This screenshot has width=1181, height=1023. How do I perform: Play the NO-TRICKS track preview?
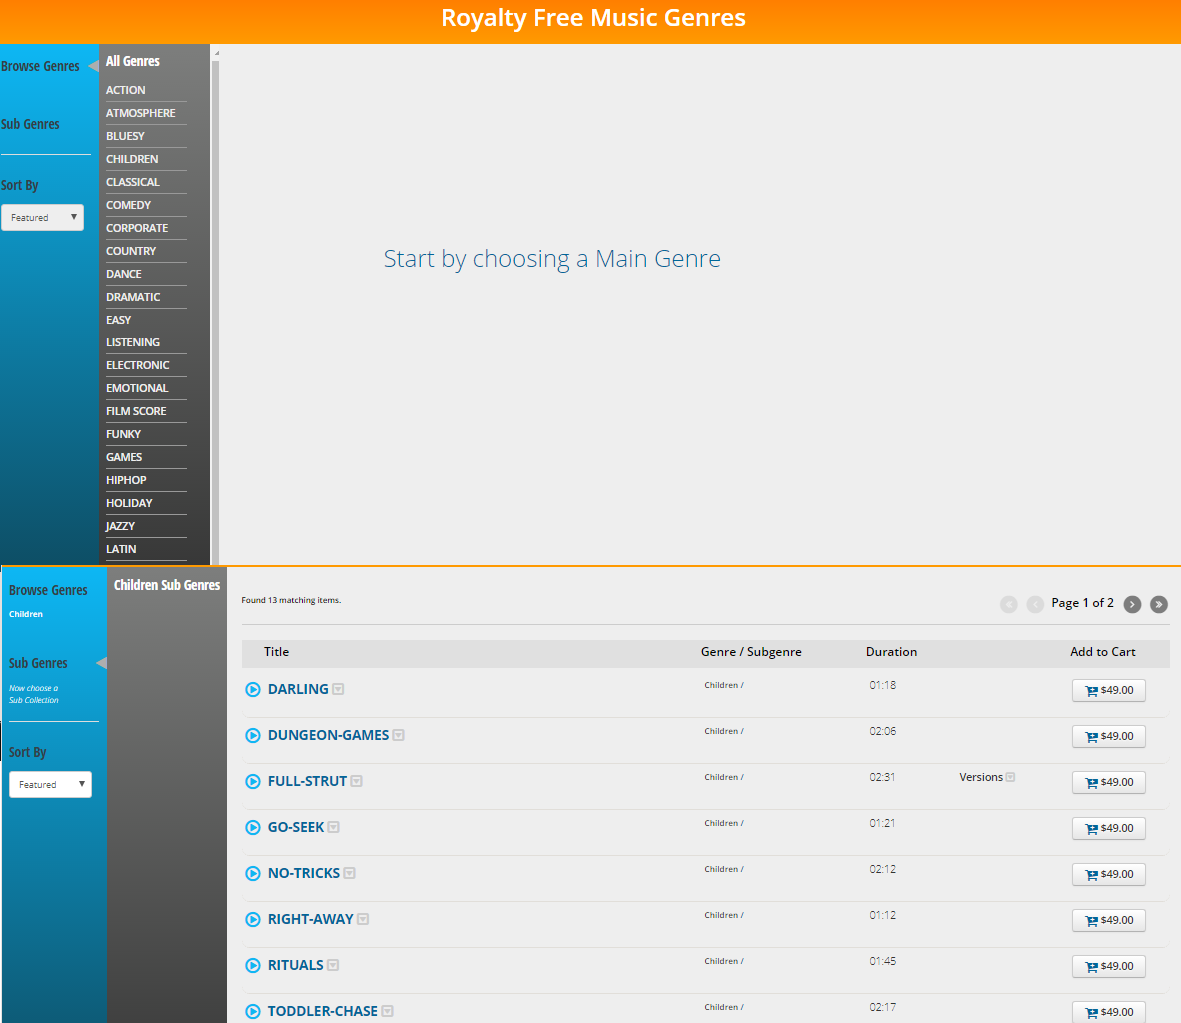tap(253, 873)
